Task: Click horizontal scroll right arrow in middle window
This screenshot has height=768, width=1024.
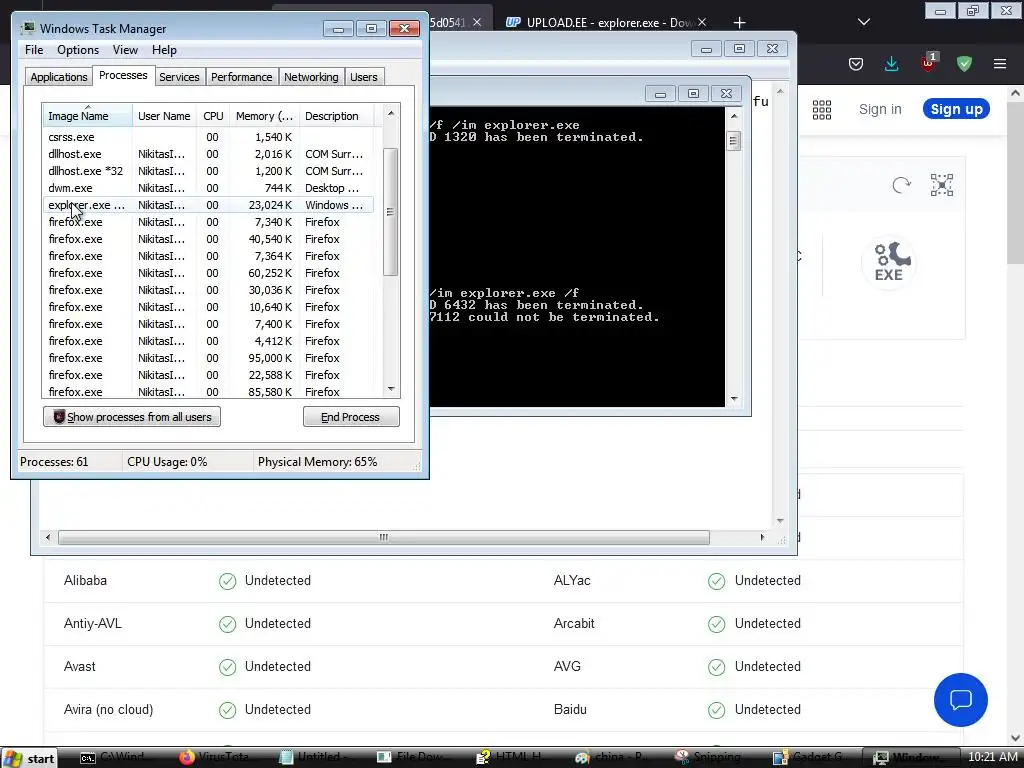Action: click(x=762, y=537)
